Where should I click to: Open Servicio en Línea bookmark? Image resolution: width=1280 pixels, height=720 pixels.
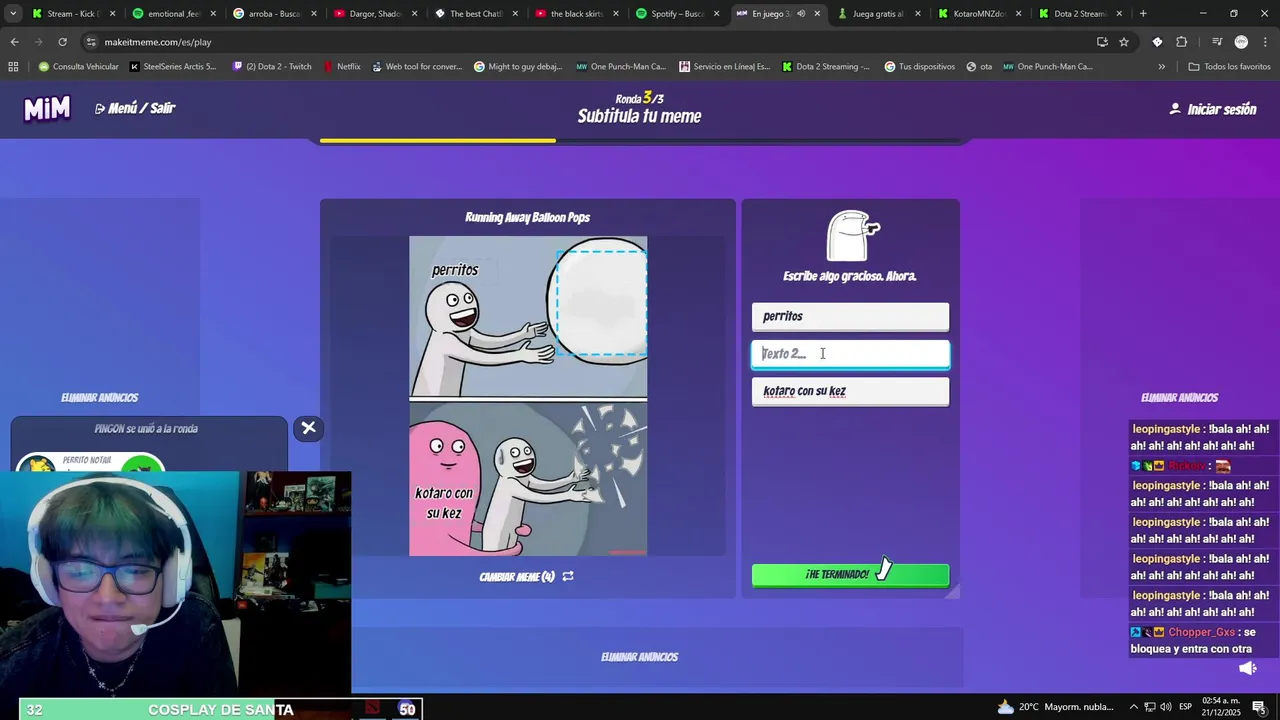pyautogui.click(x=724, y=67)
